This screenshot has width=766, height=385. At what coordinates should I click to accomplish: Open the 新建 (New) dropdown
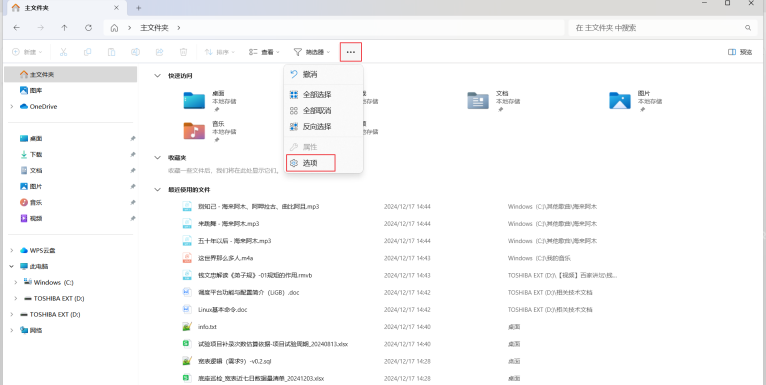(27, 52)
